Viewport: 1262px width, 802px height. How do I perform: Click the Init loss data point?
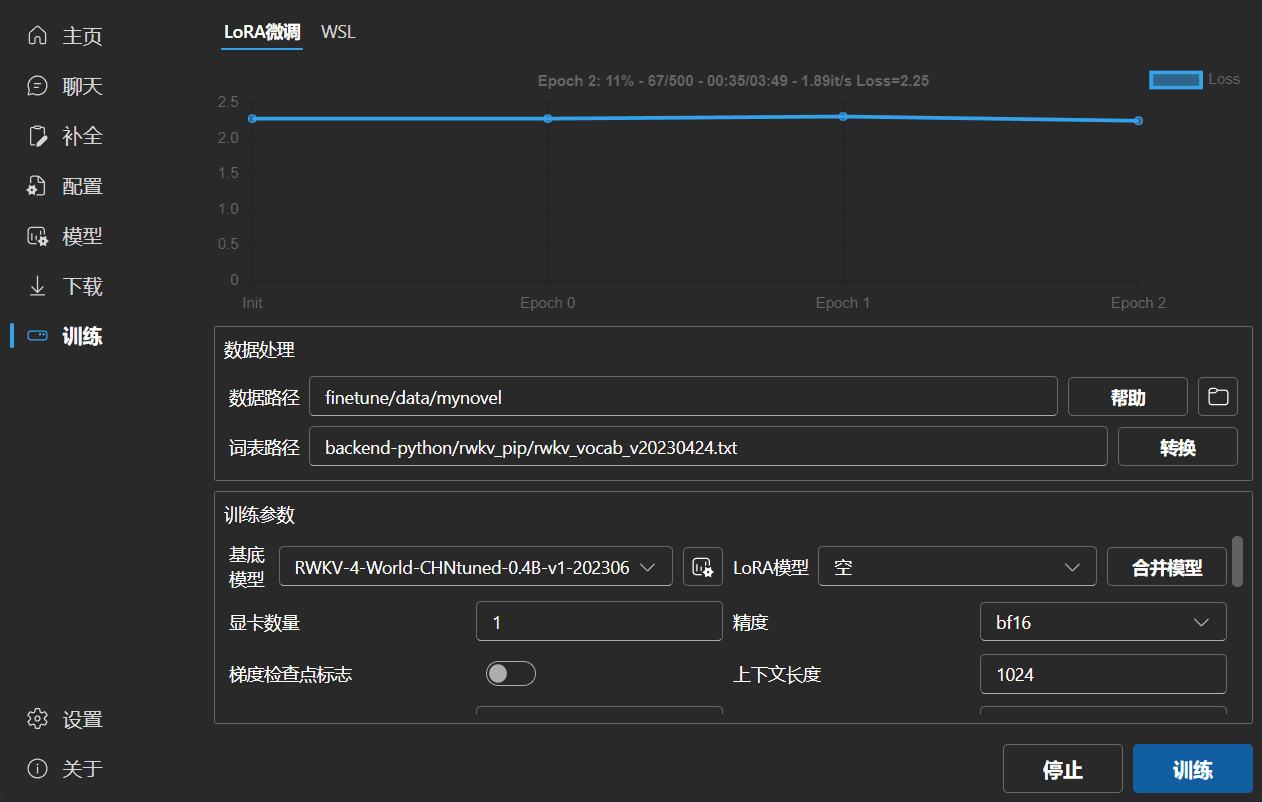(x=252, y=118)
